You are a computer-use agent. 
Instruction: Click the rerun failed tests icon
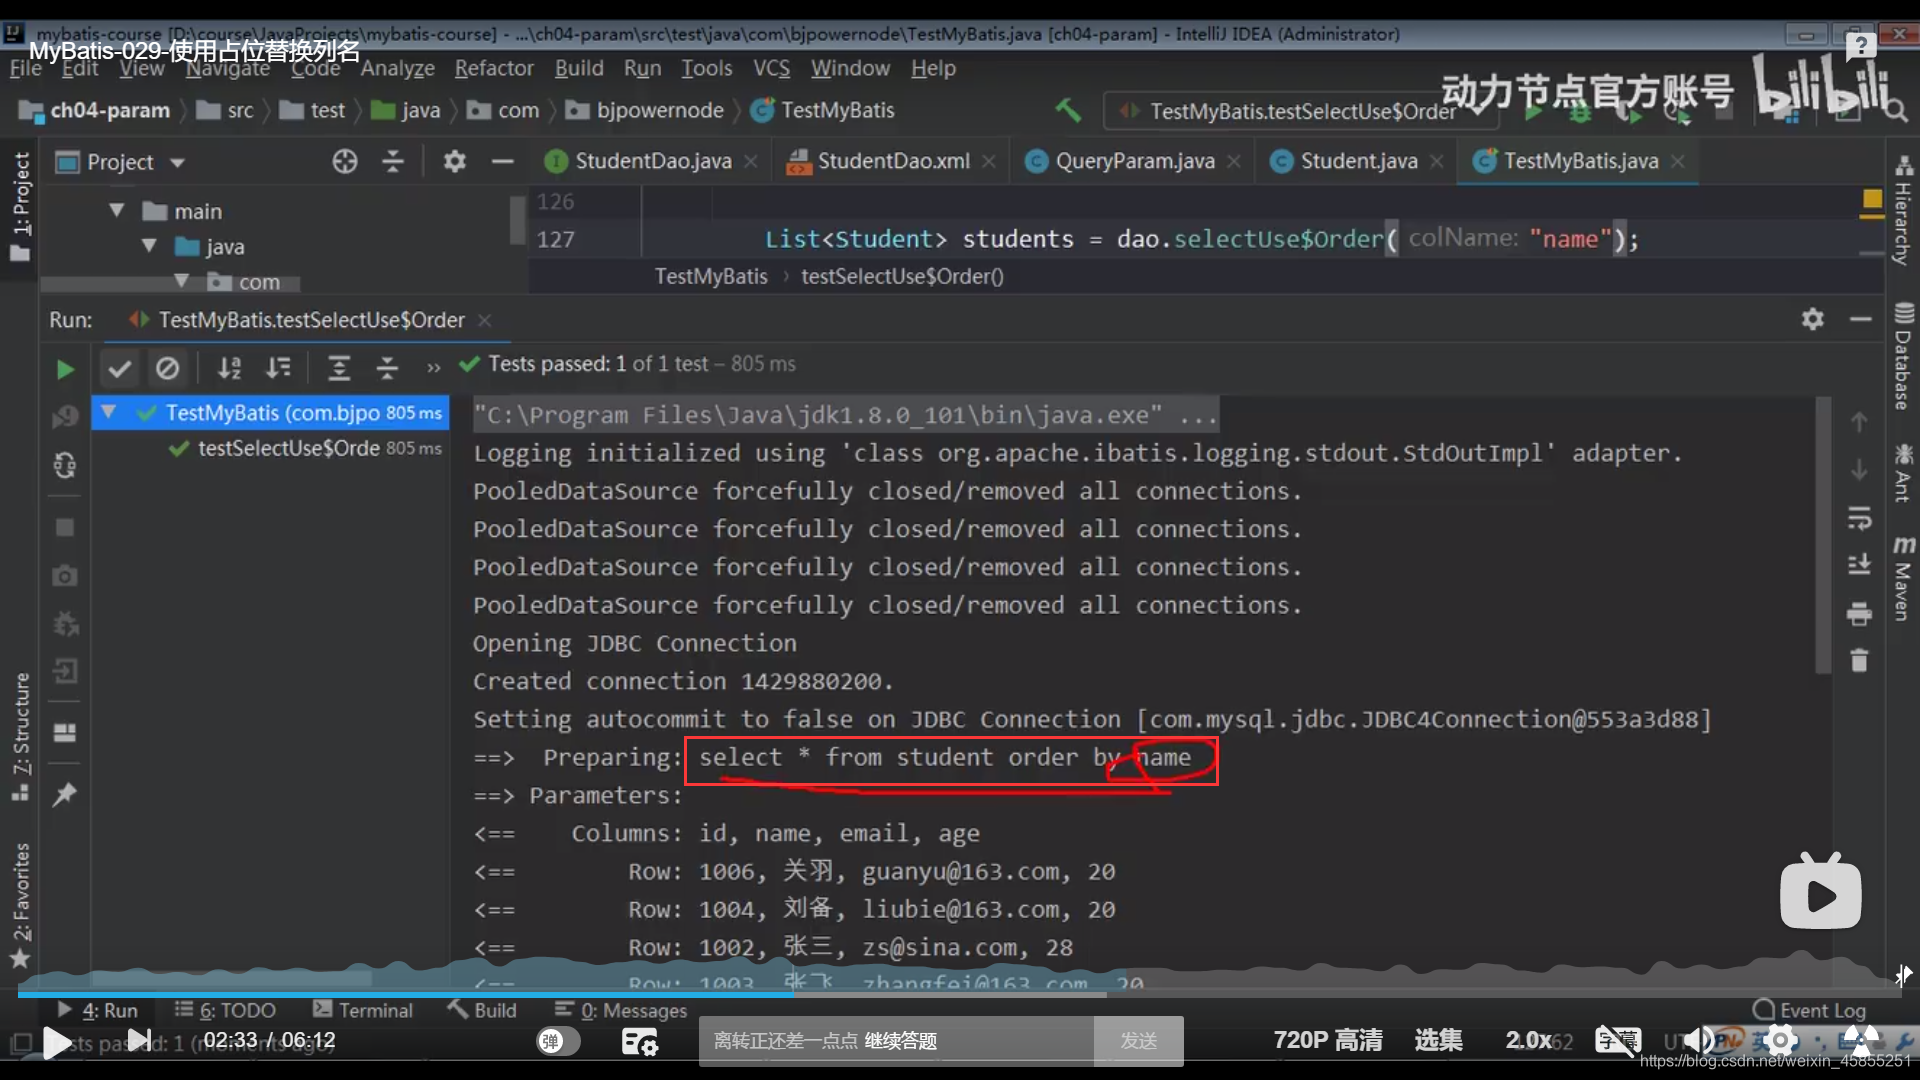coord(65,417)
